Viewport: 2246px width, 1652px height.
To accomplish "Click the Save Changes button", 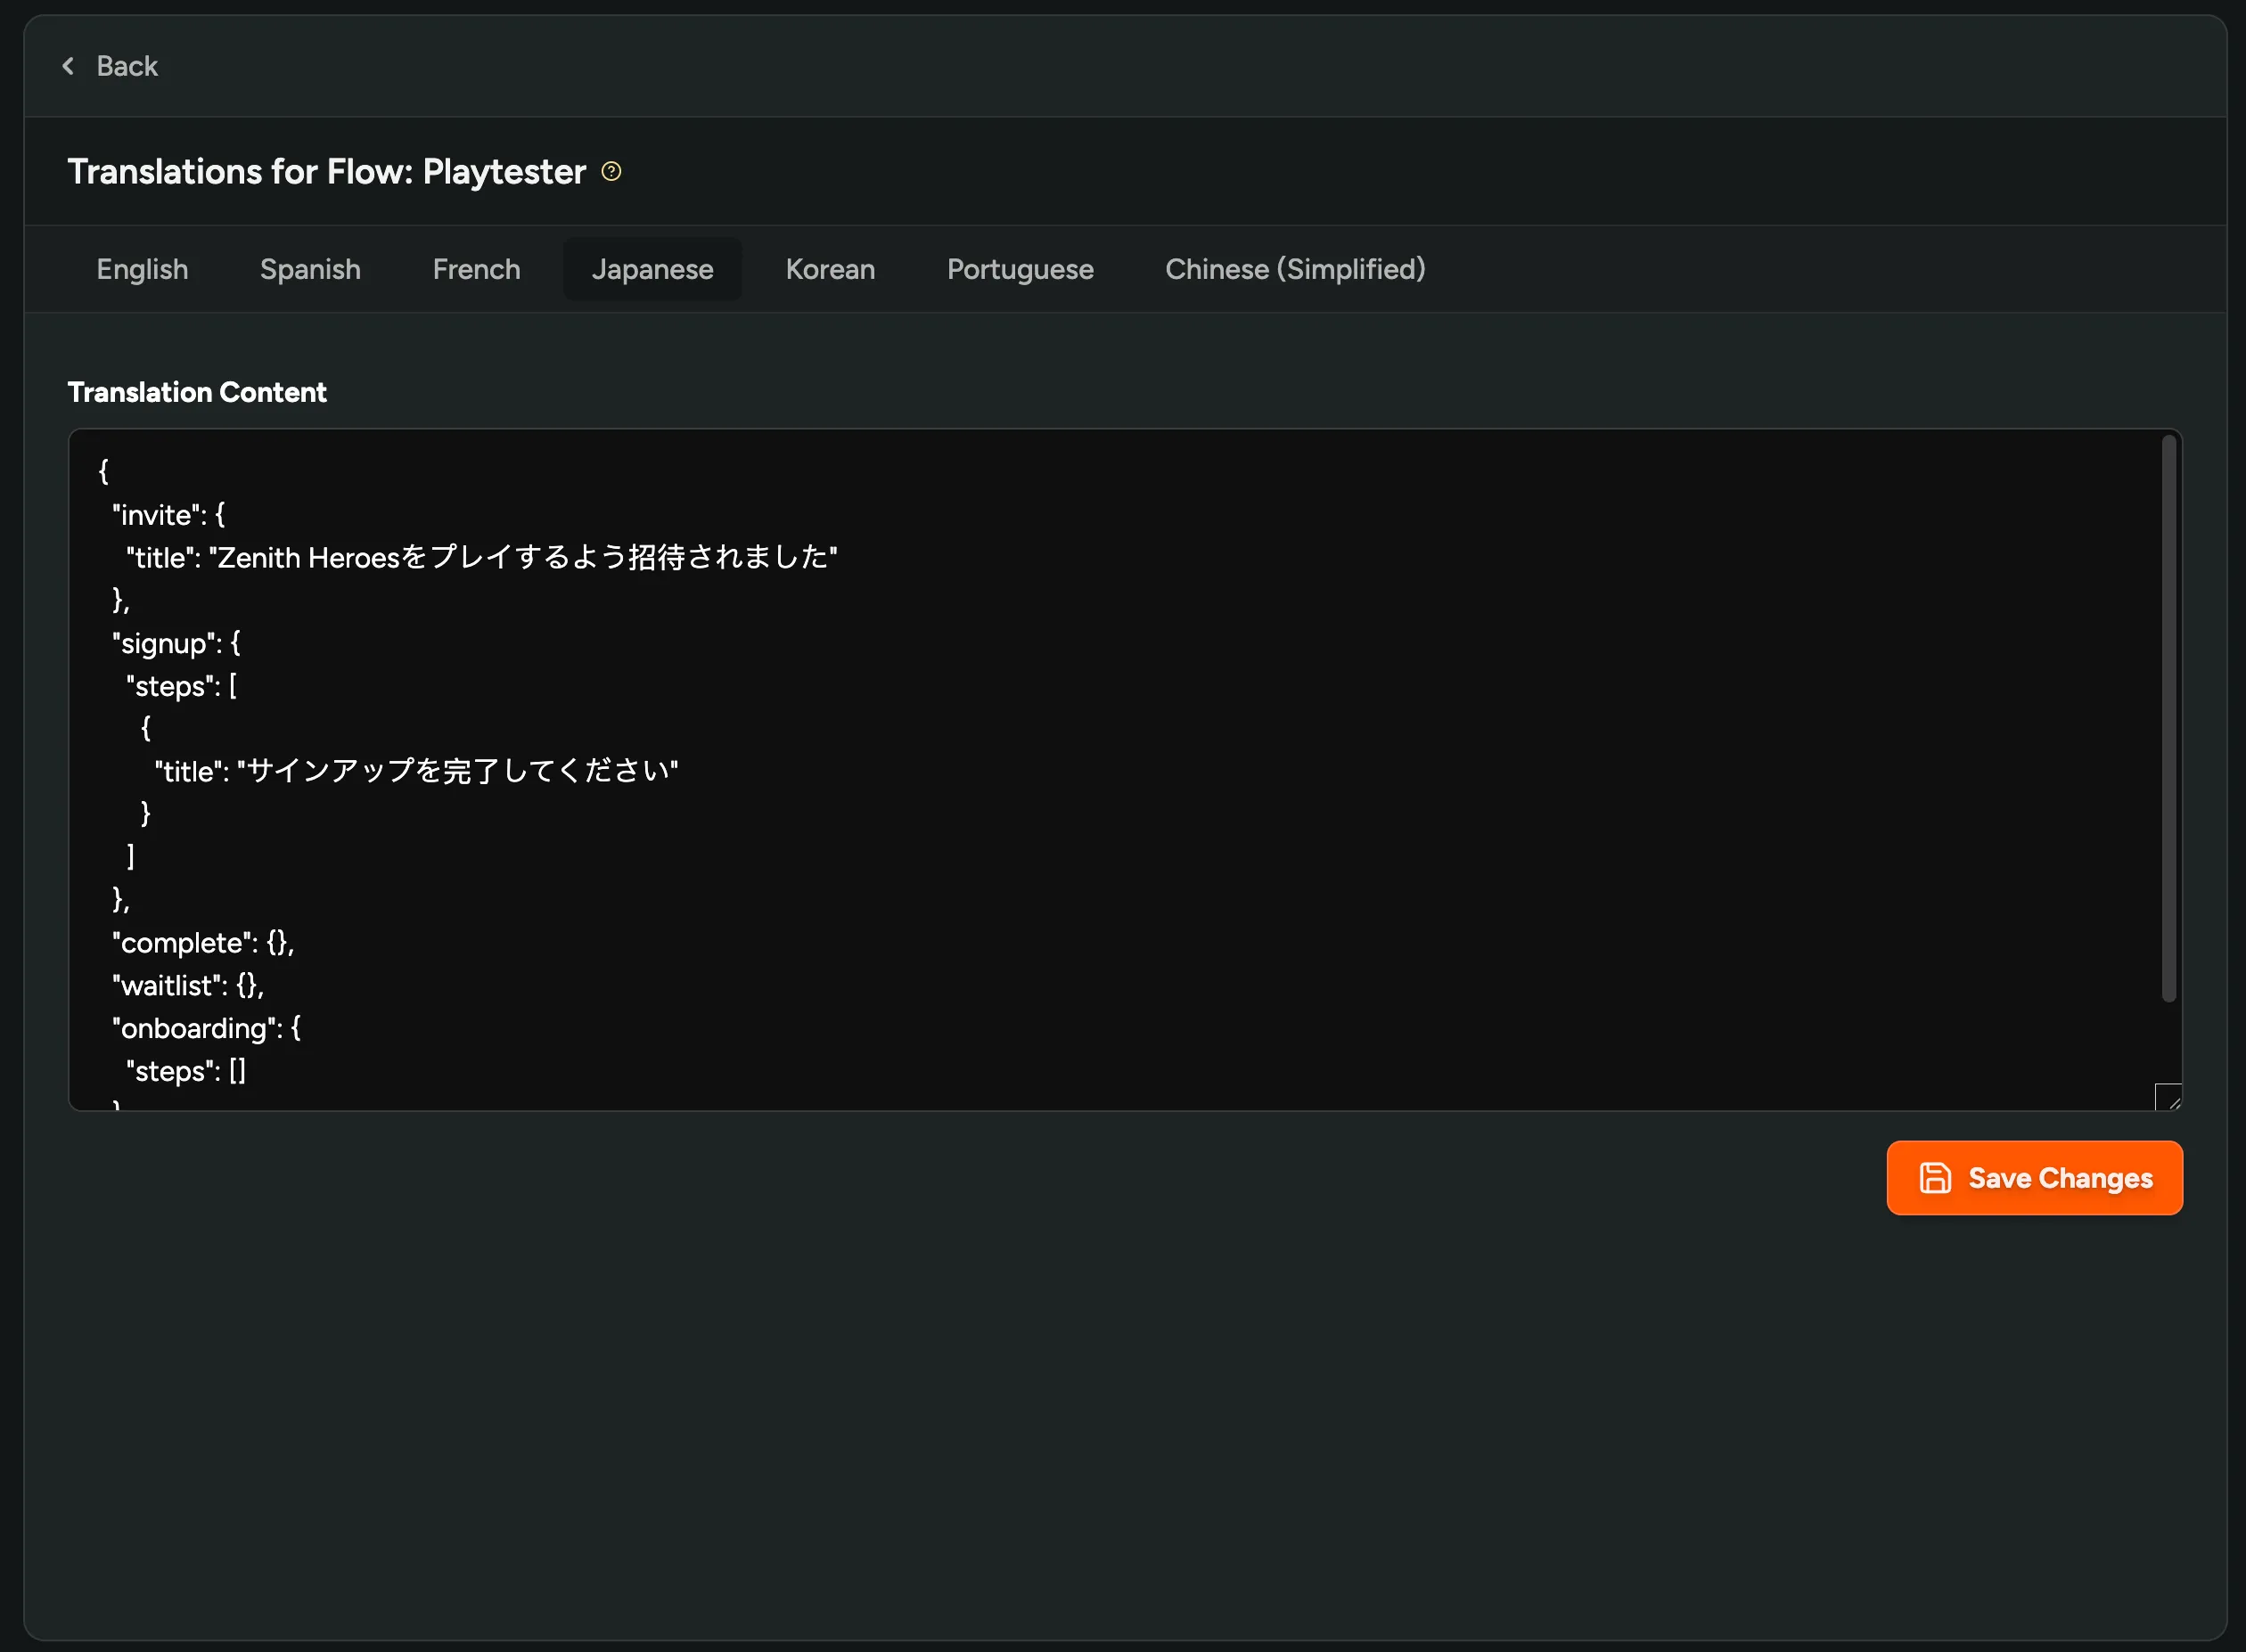I will click(x=2035, y=1178).
